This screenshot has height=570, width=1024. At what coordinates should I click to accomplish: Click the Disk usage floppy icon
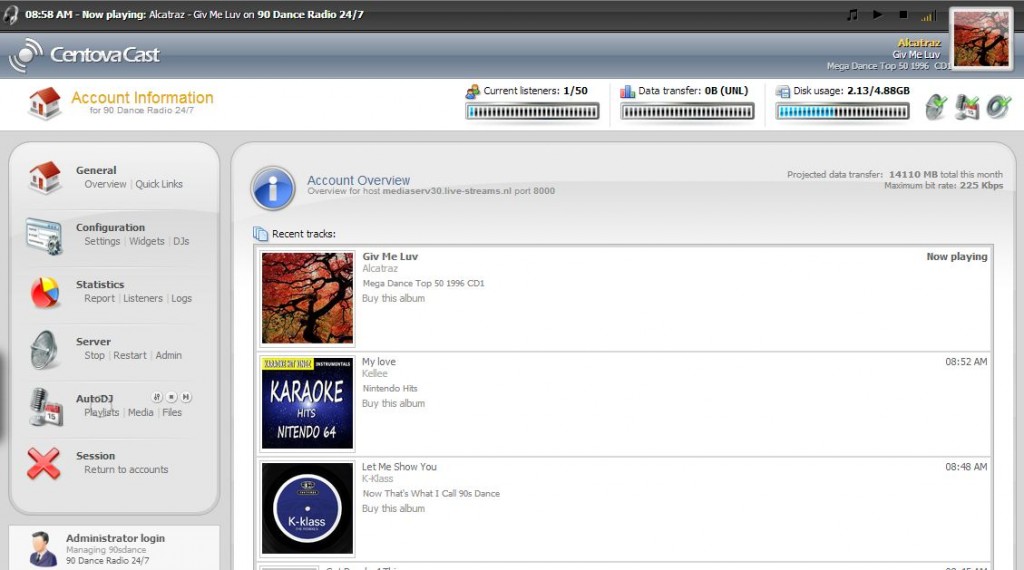782,91
